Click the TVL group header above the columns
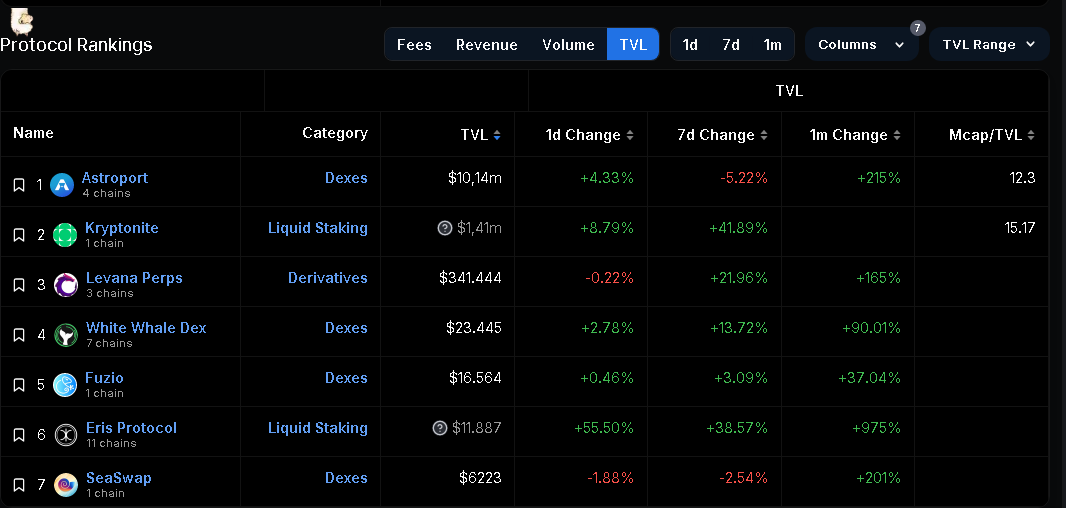This screenshot has width=1066, height=508. pyautogui.click(x=789, y=90)
